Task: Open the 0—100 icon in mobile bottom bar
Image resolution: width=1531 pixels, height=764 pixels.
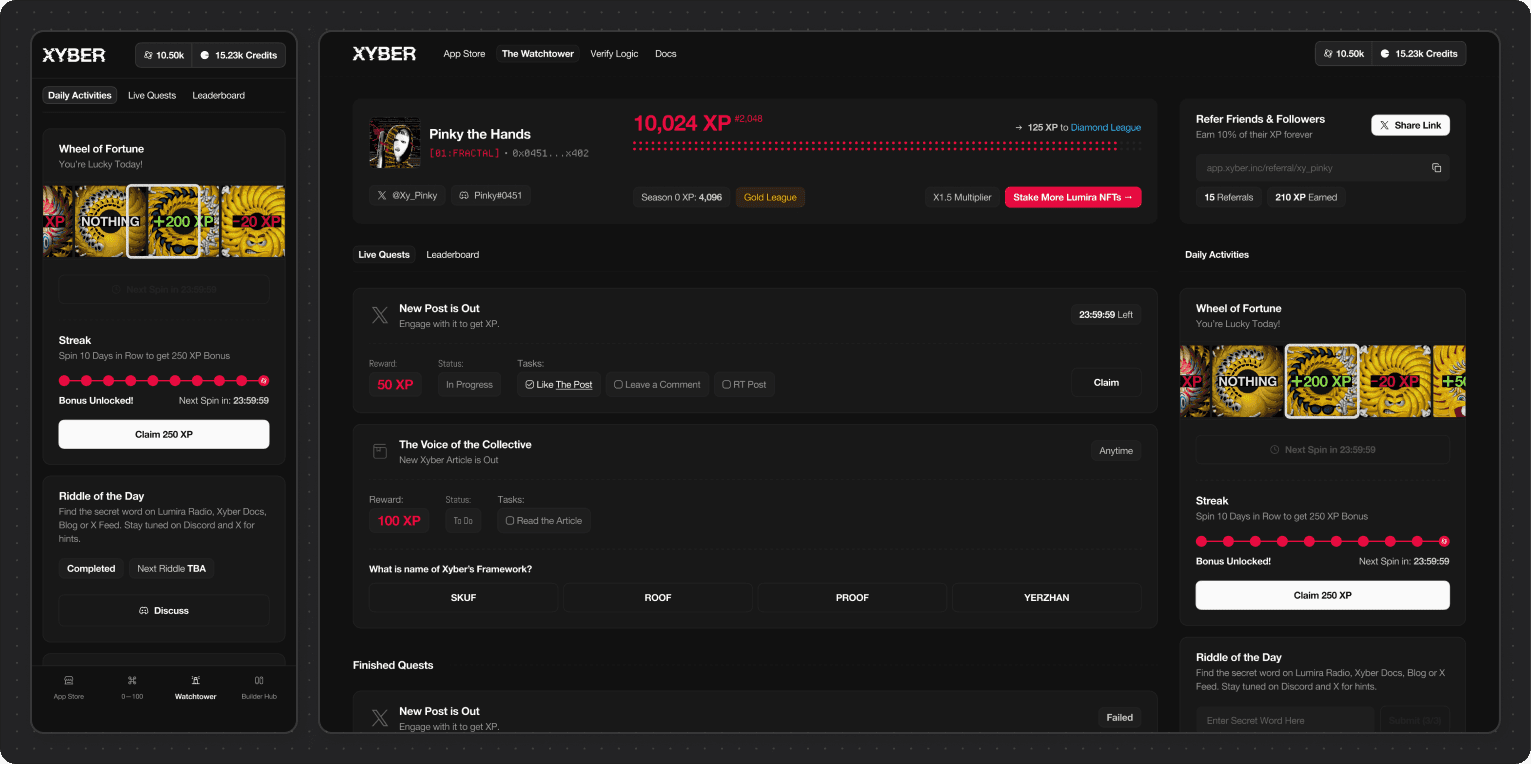Action: point(132,680)
